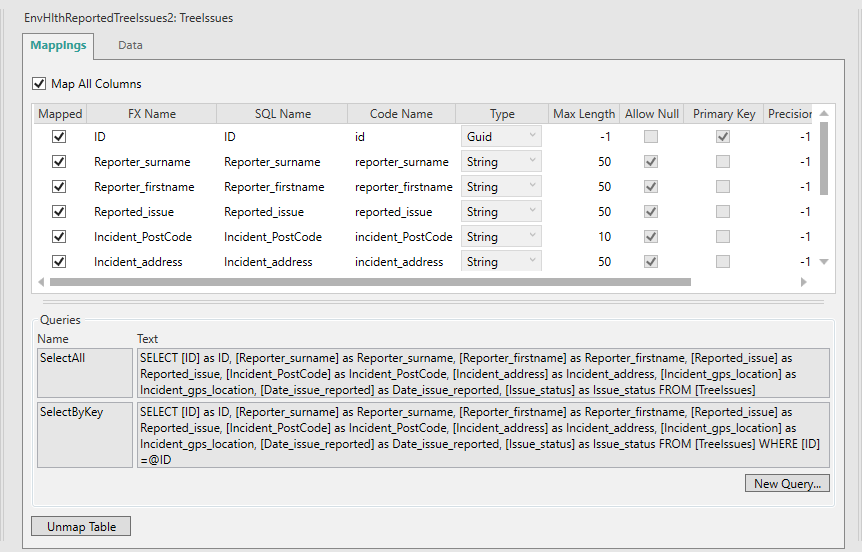
Task: Uncheck Mapped for Incident_address row
Action: click(59, 262)
